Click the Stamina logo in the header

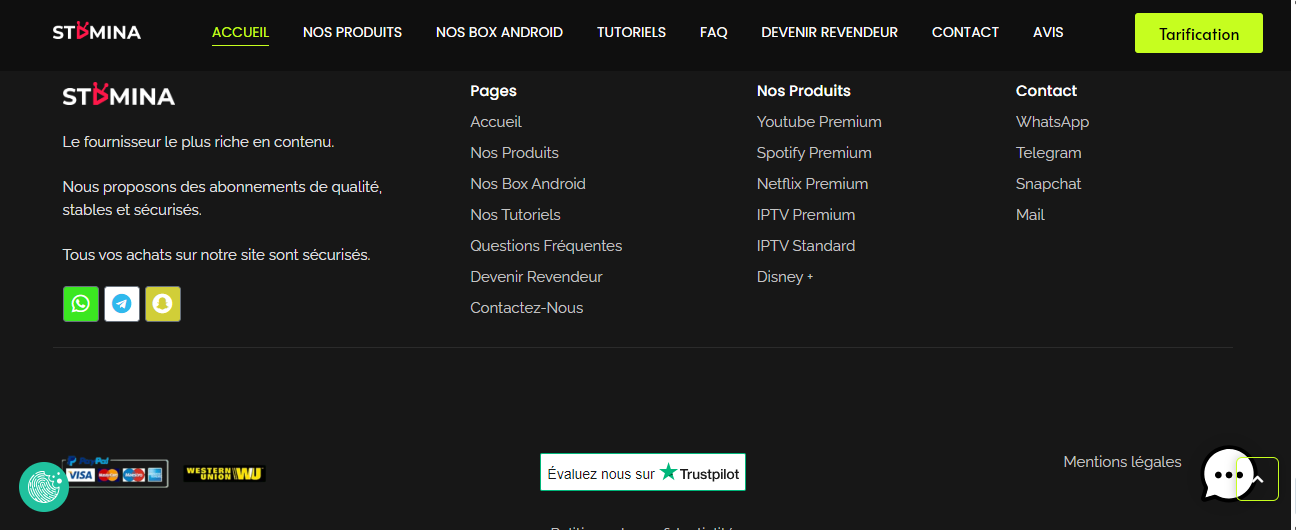[97, 32]
